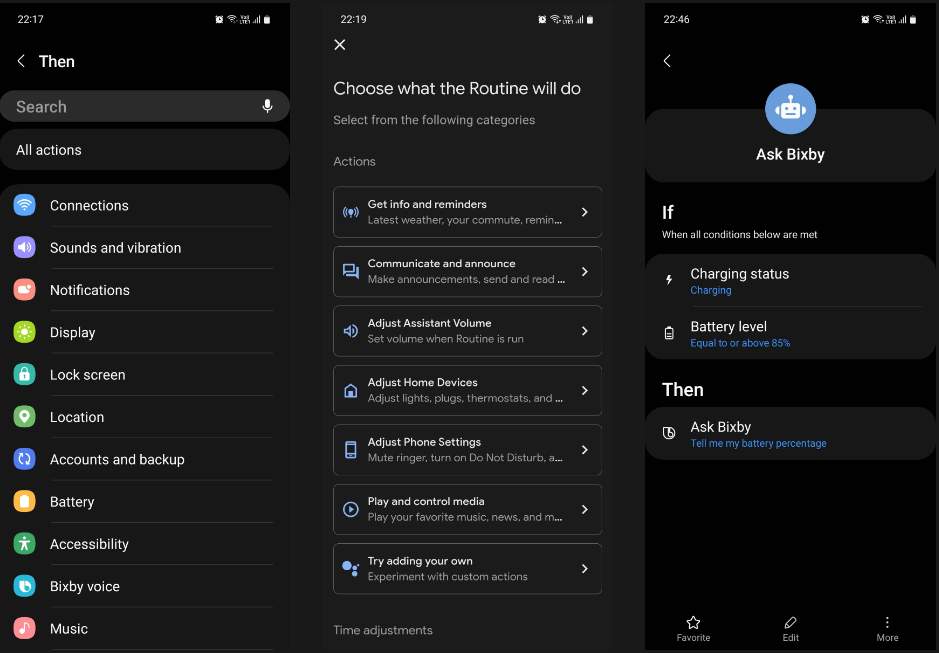
Task: Tap the Connections category icon
Action: coord(27,205)
